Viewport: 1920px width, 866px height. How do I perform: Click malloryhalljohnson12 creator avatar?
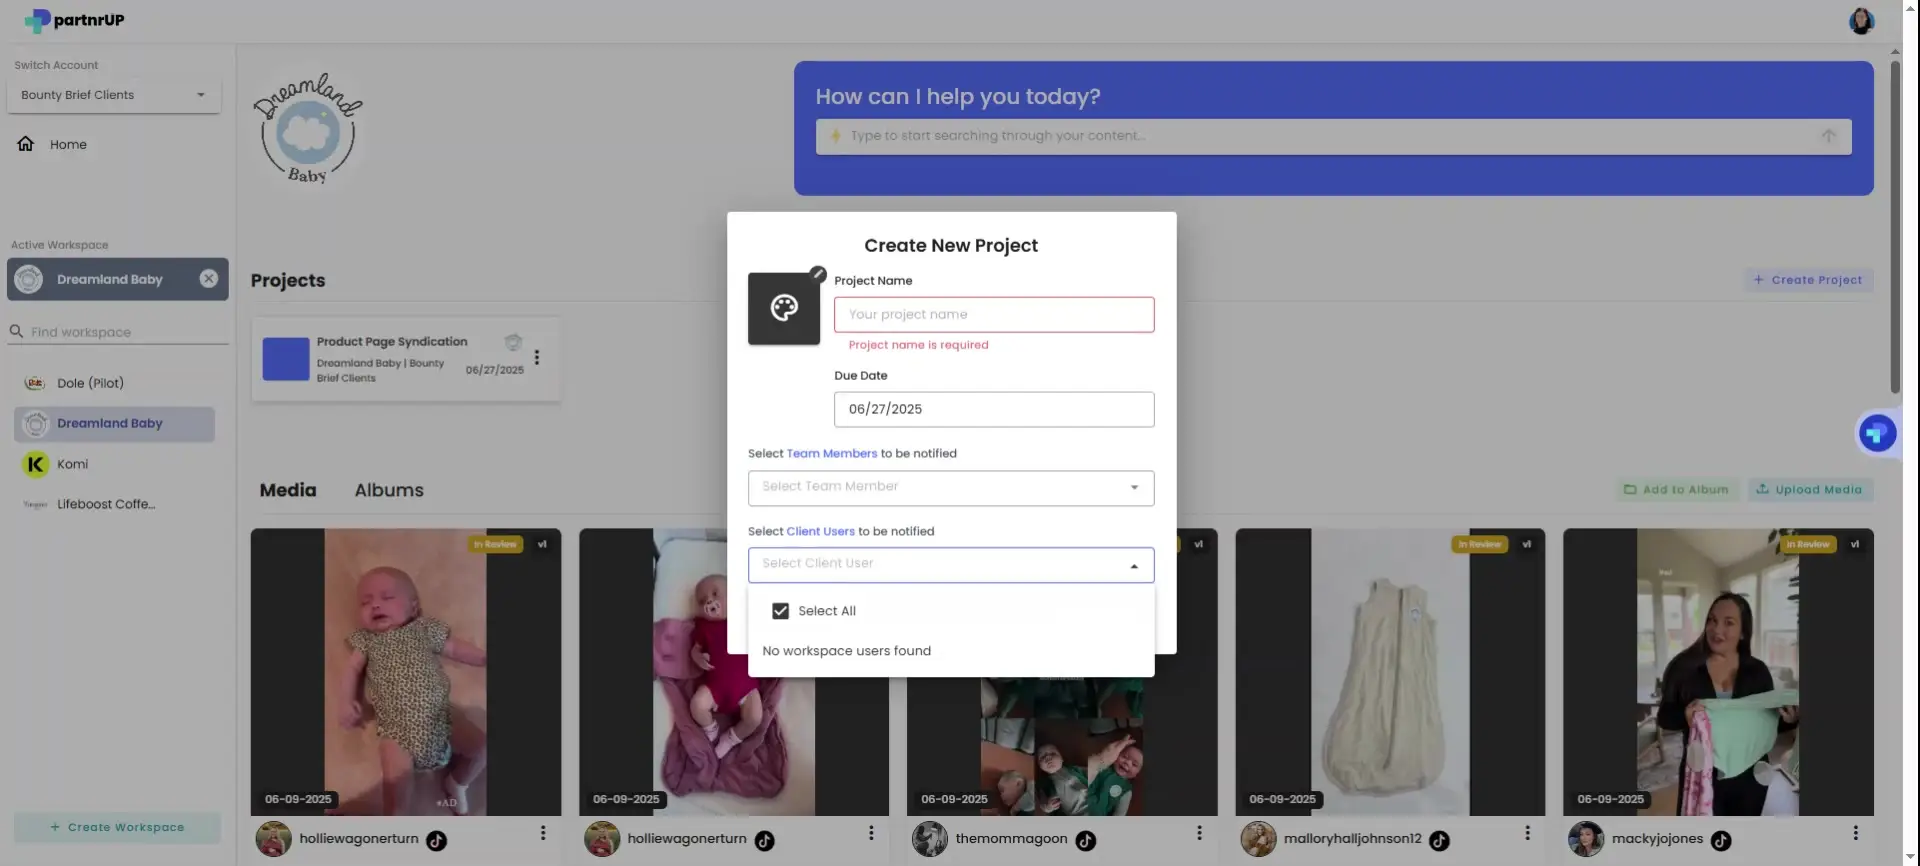pyautogui.click(x=1258, y=839)
